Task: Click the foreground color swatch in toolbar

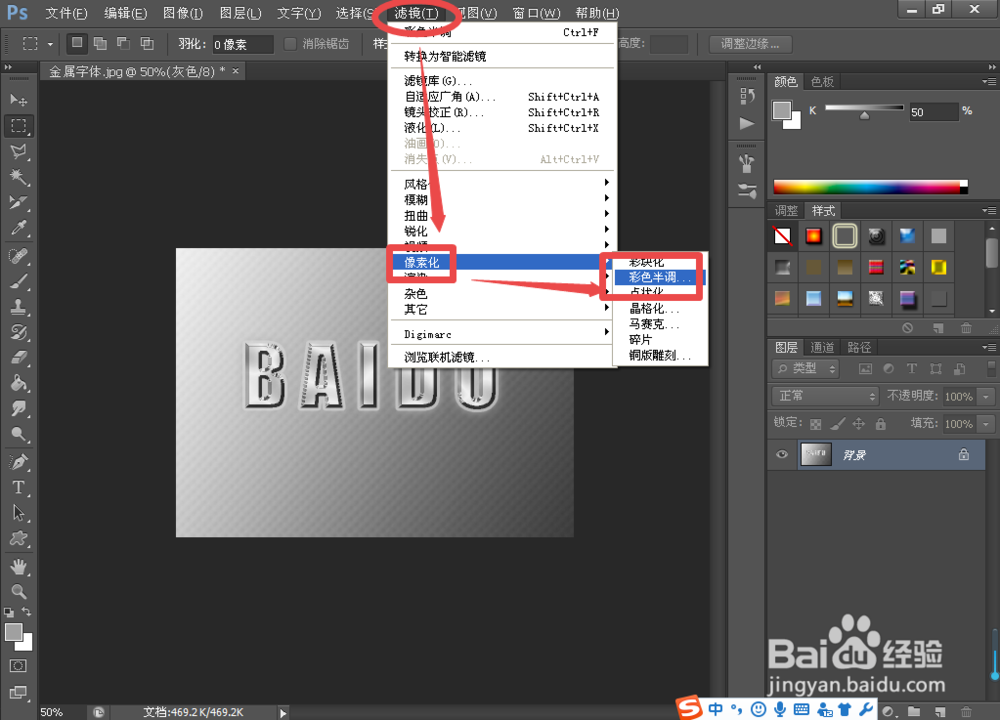Action: [x=13, y=632]
